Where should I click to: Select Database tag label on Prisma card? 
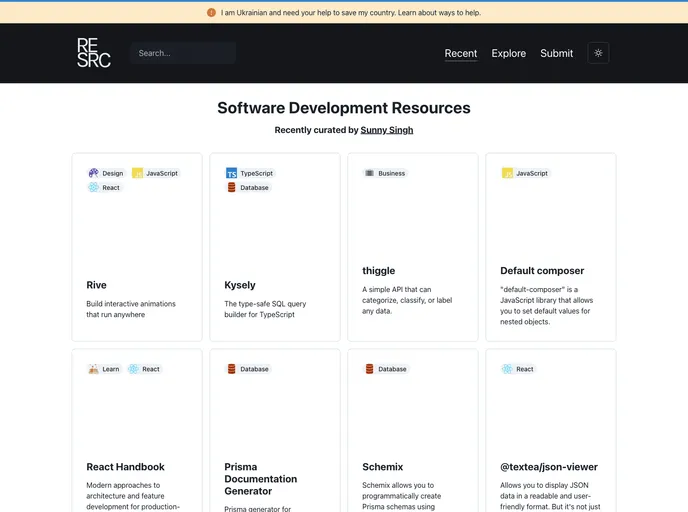254,369
